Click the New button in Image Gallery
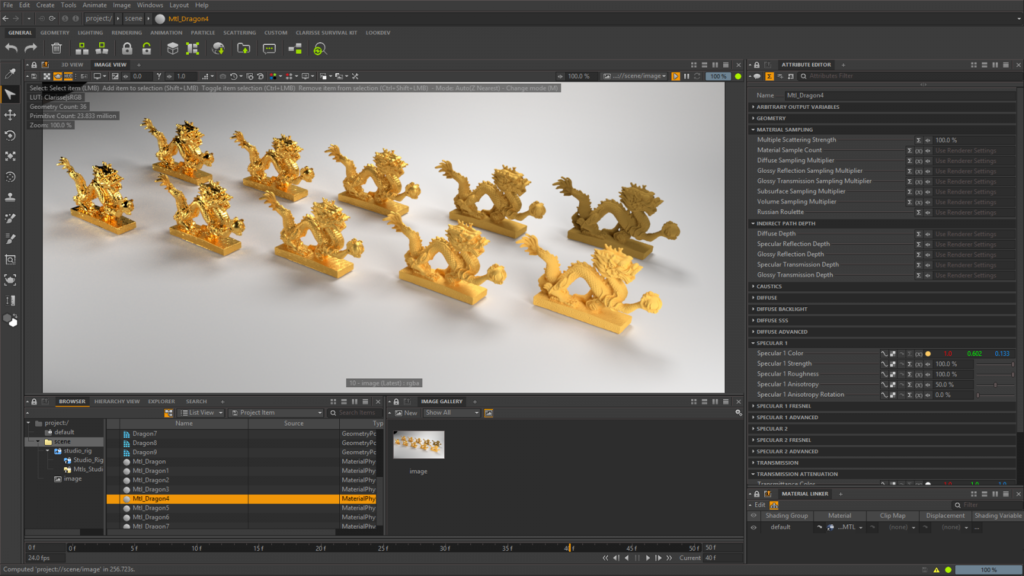 point(406,413)
